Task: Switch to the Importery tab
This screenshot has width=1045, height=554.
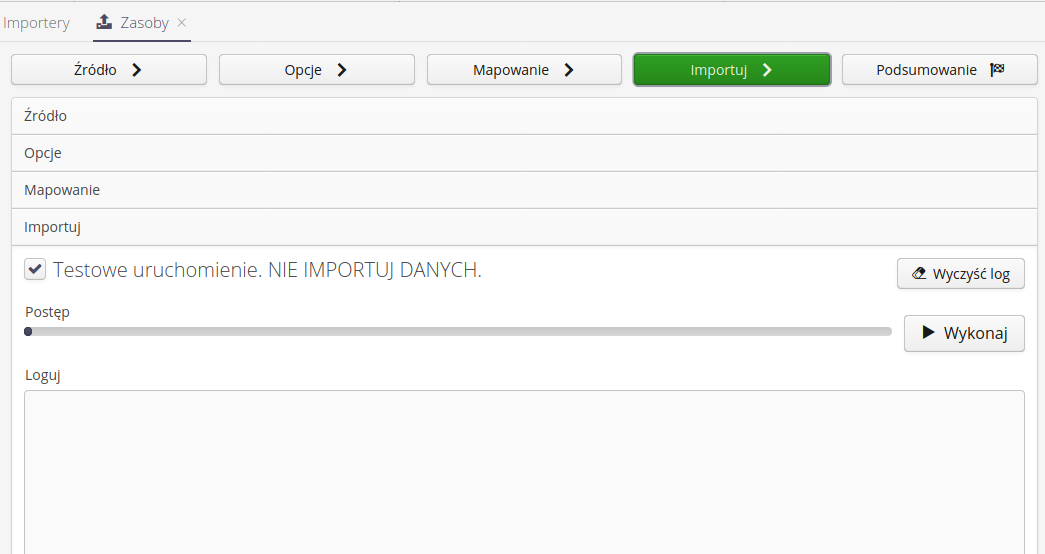Action: pyautogui.click(x=36, y=23)
